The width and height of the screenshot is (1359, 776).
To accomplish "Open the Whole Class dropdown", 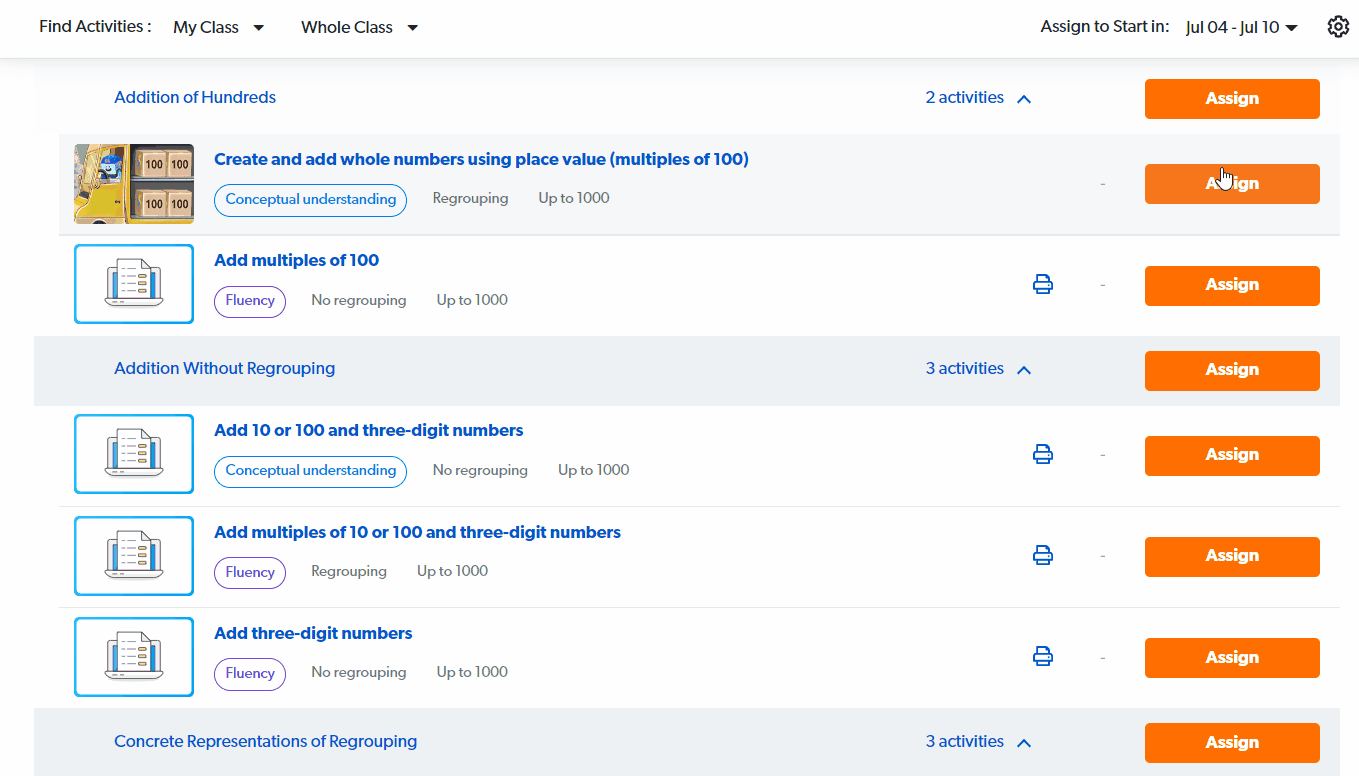I will pyautogui.click(x=359, y=28).
